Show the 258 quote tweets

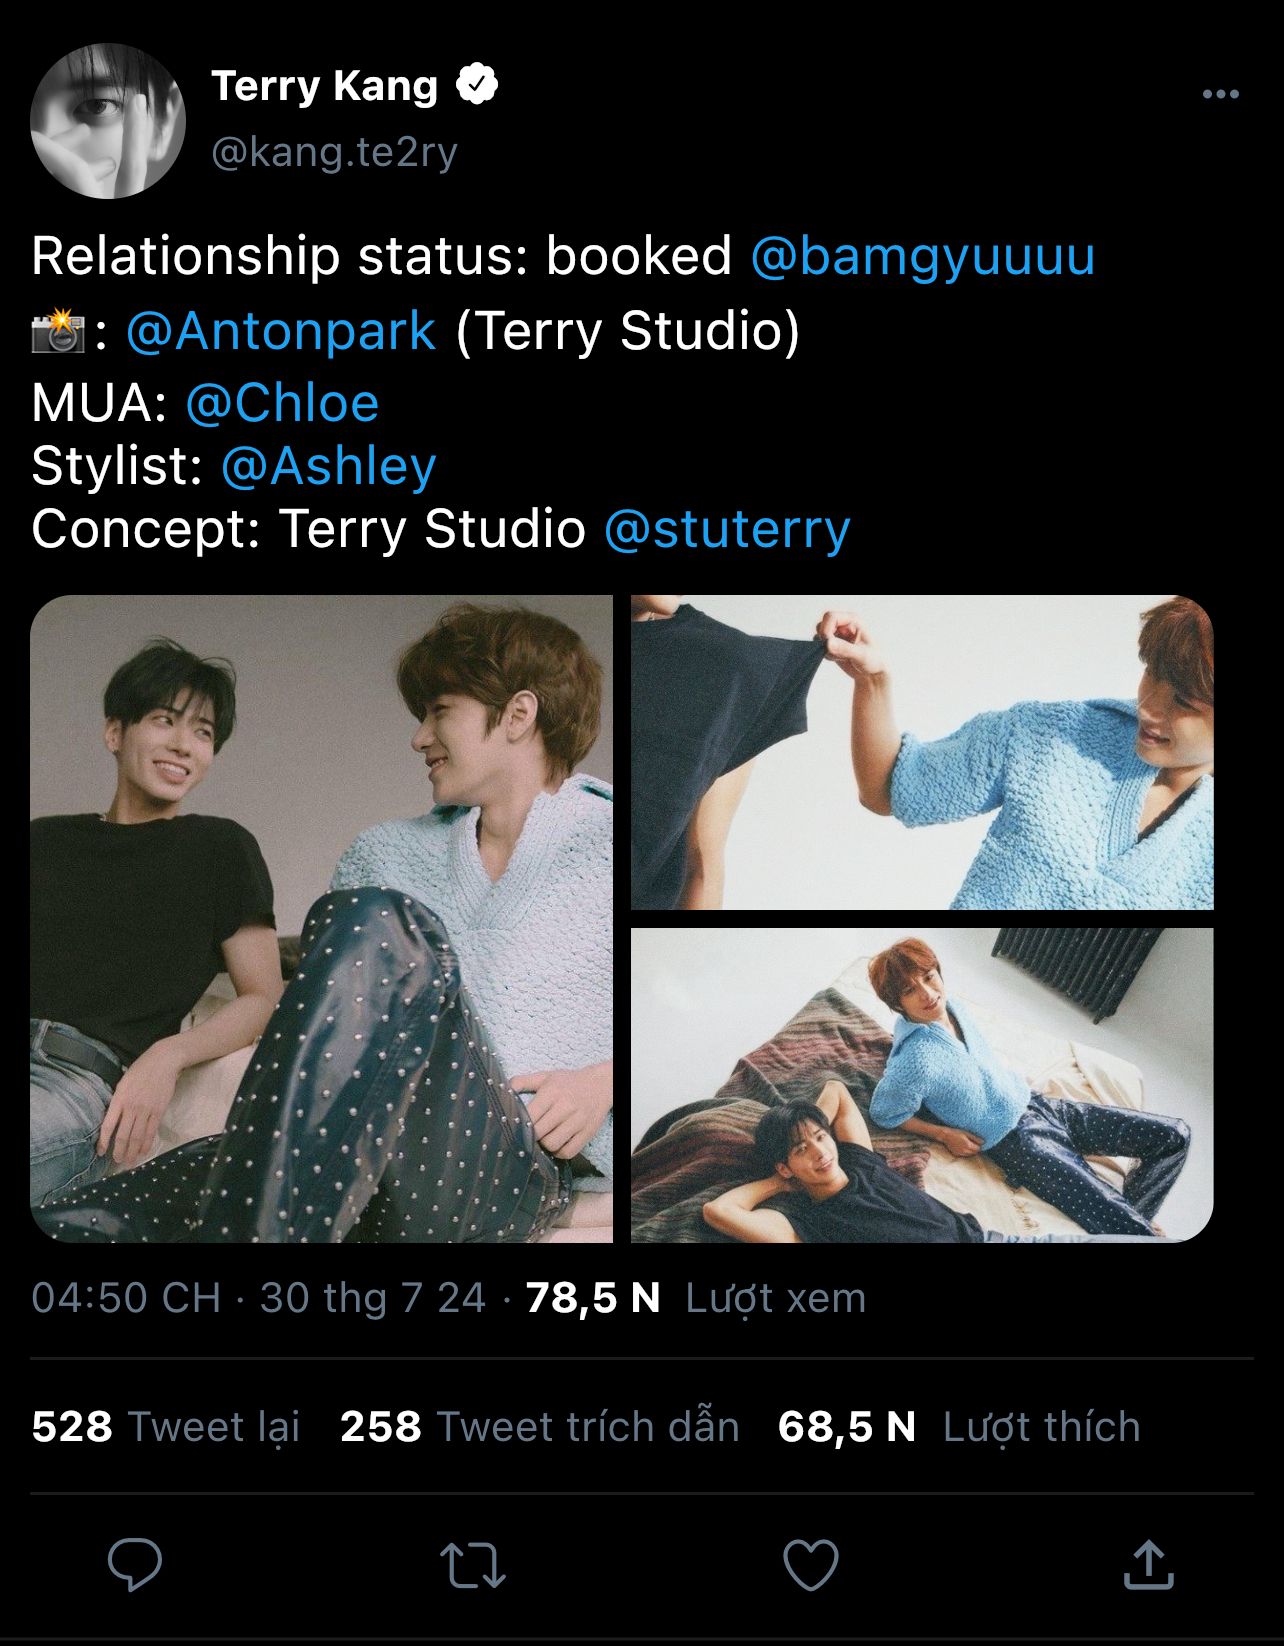[539, 1427]
